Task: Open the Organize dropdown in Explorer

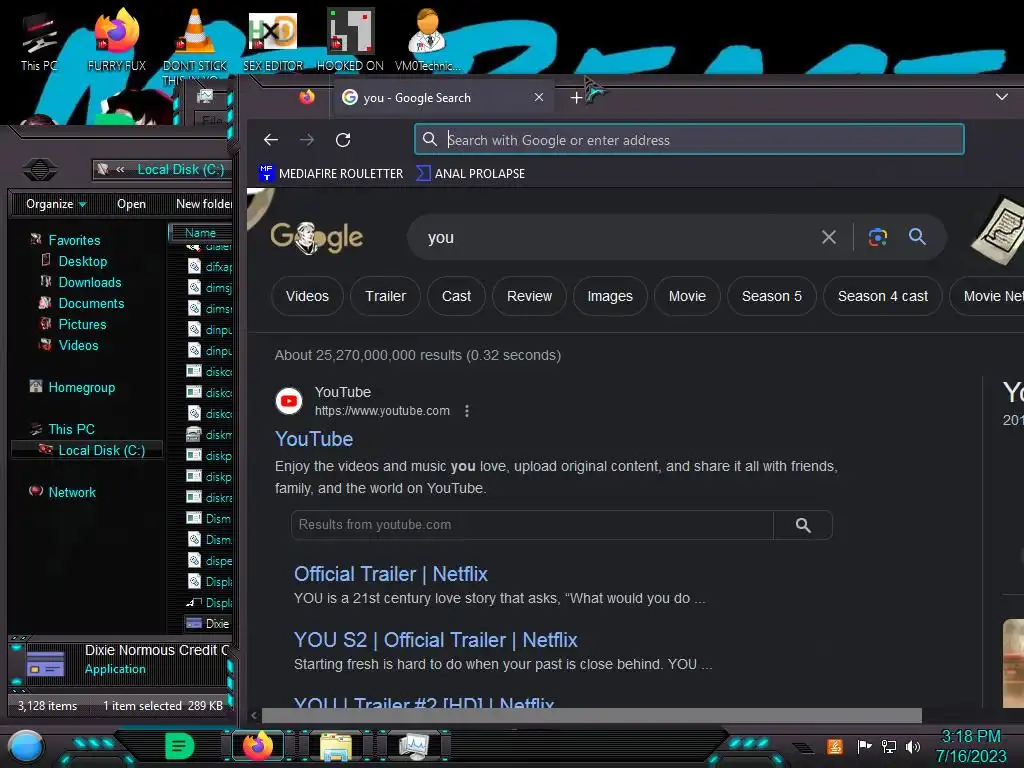Action: pyautogui.click(x=56, y=204)
